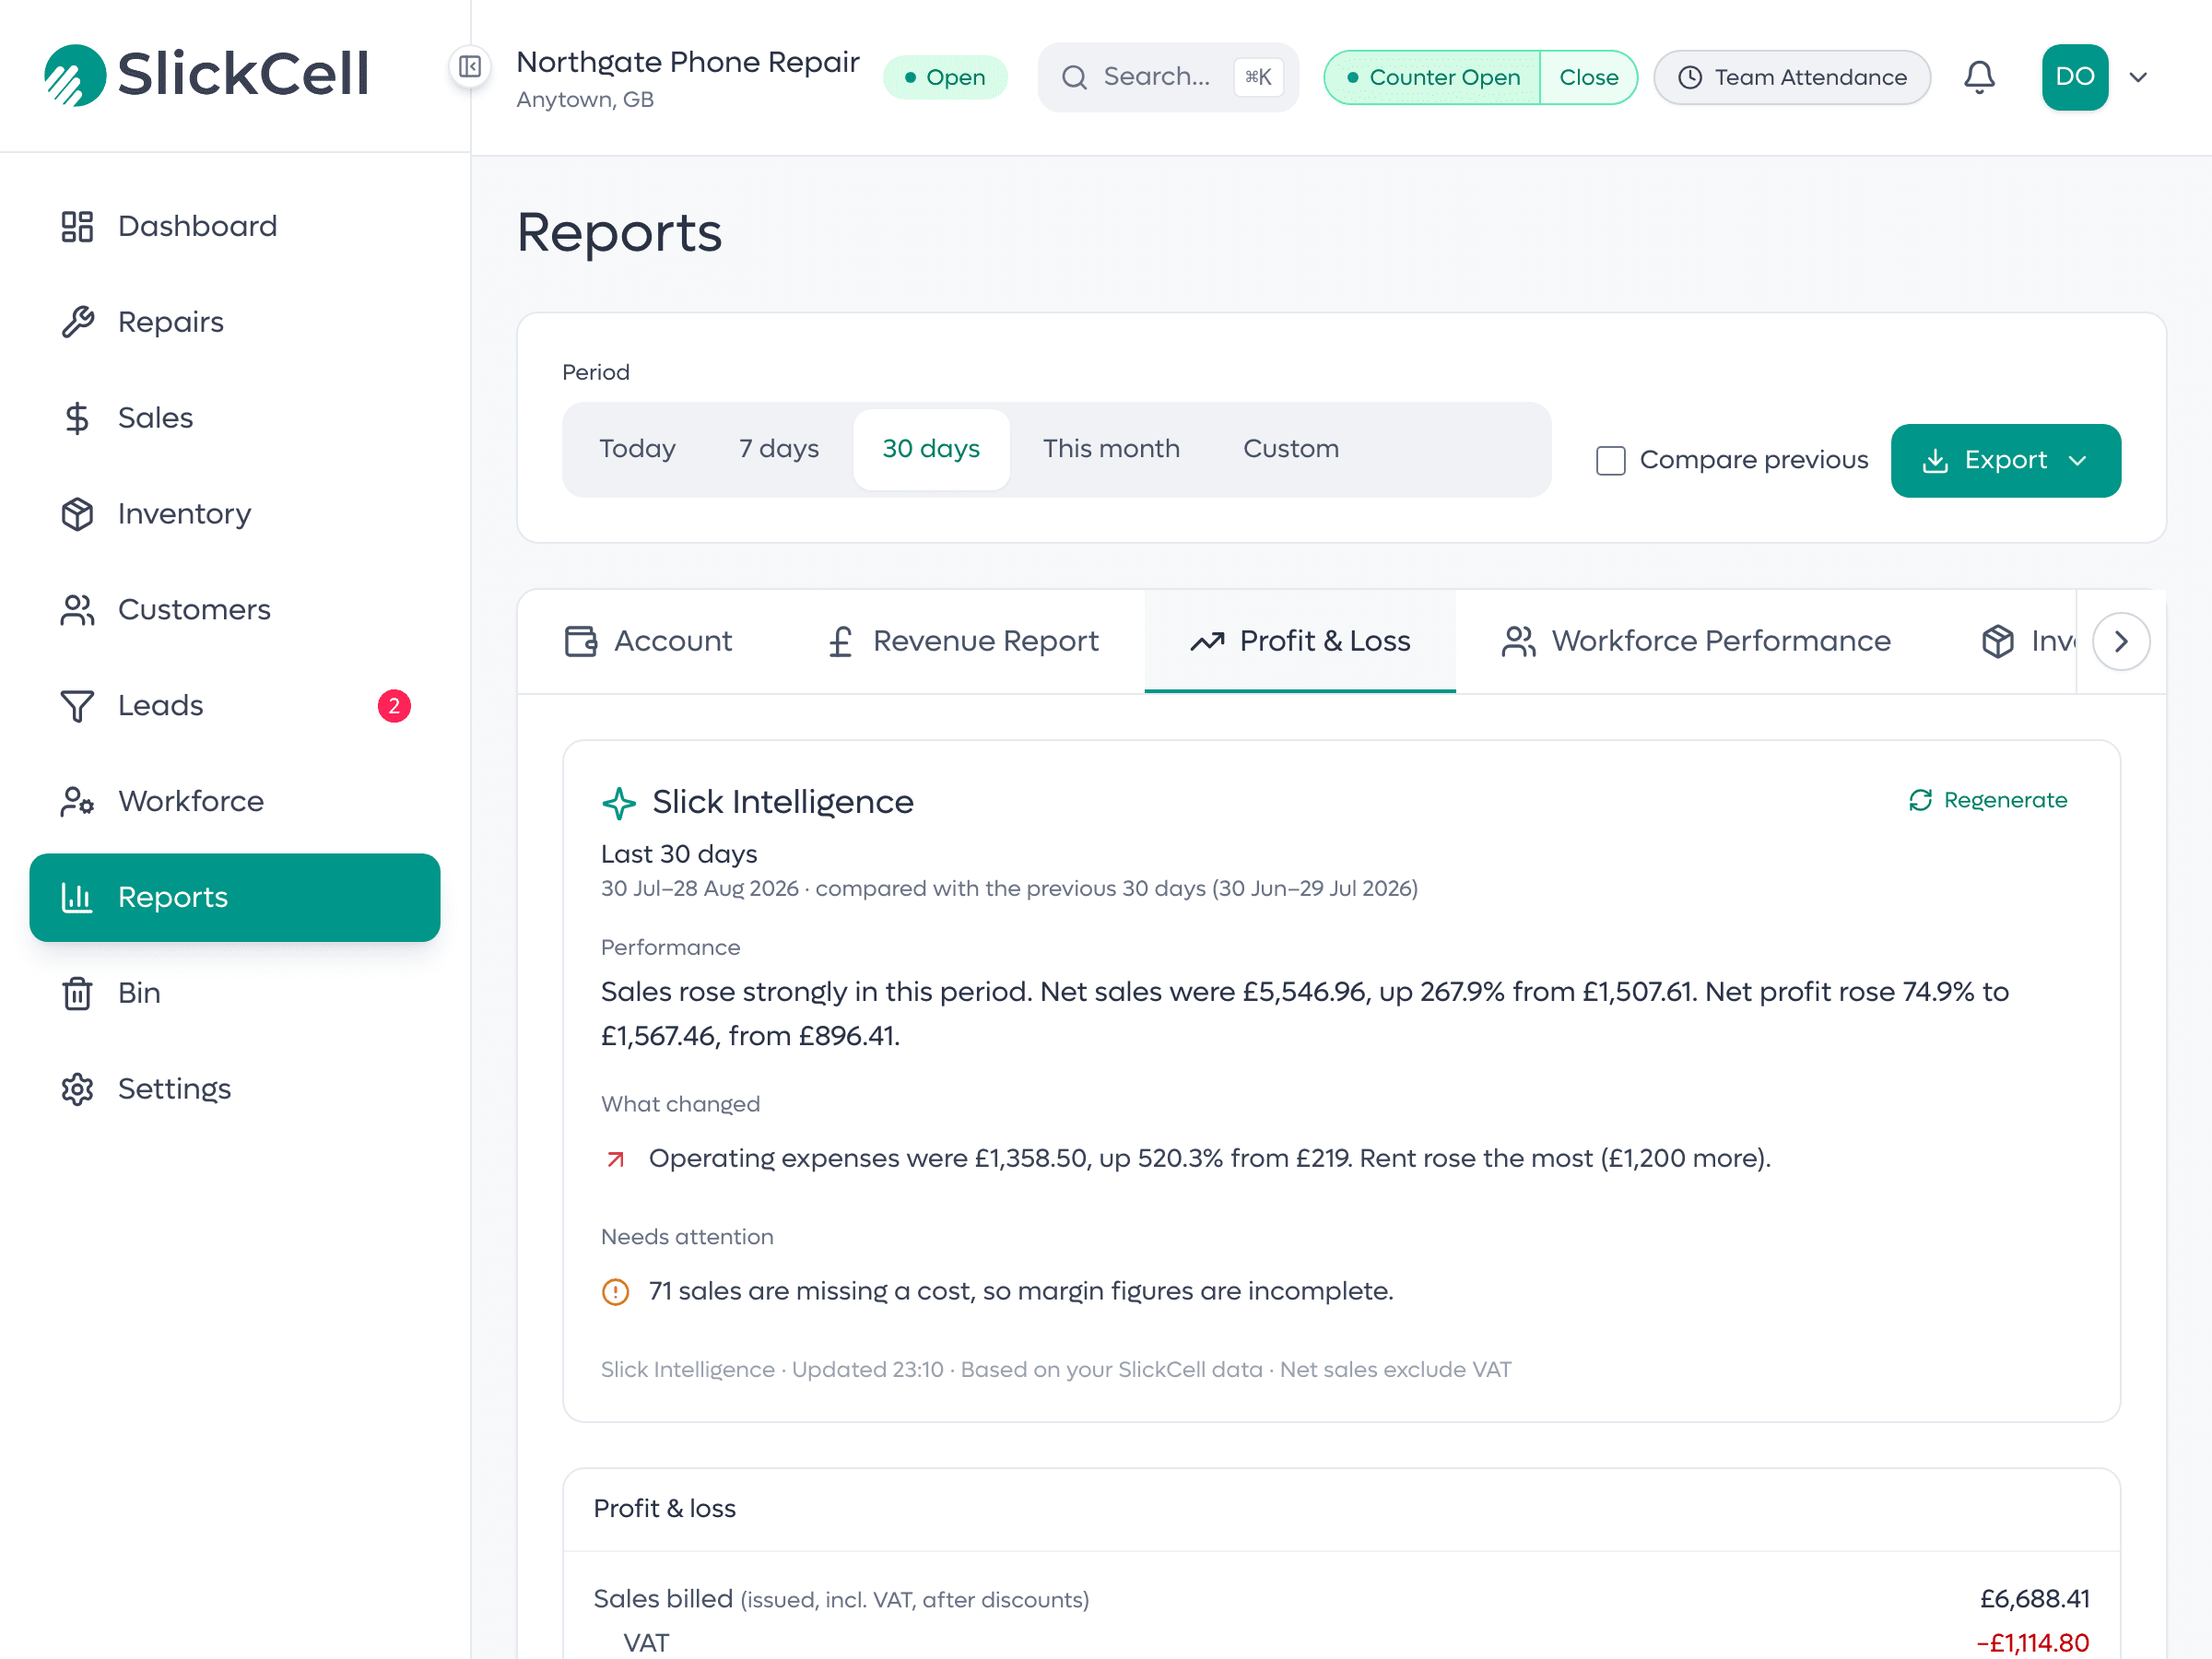Click the red arrow operating expenses icon
The image size is (2212, 1659).
(616, 1159)
